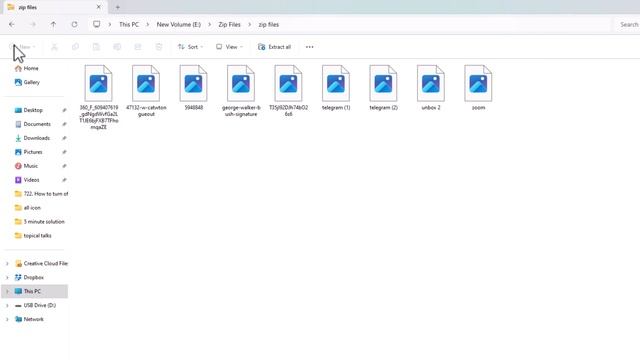Open the 5 minute solution folder
640x360 pixels.
[x=40, y=222]
